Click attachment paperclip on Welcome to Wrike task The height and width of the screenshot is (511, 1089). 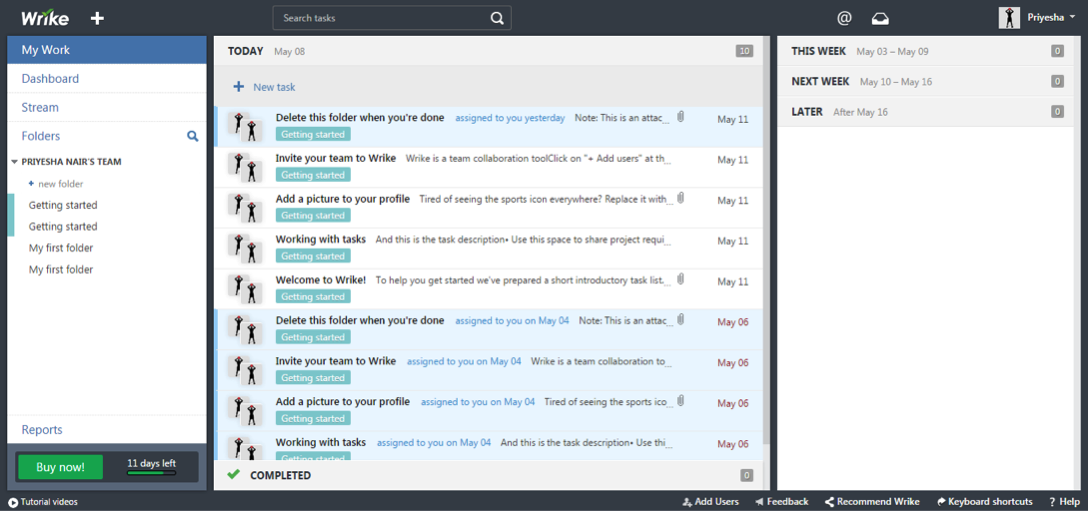coord(681,280)
